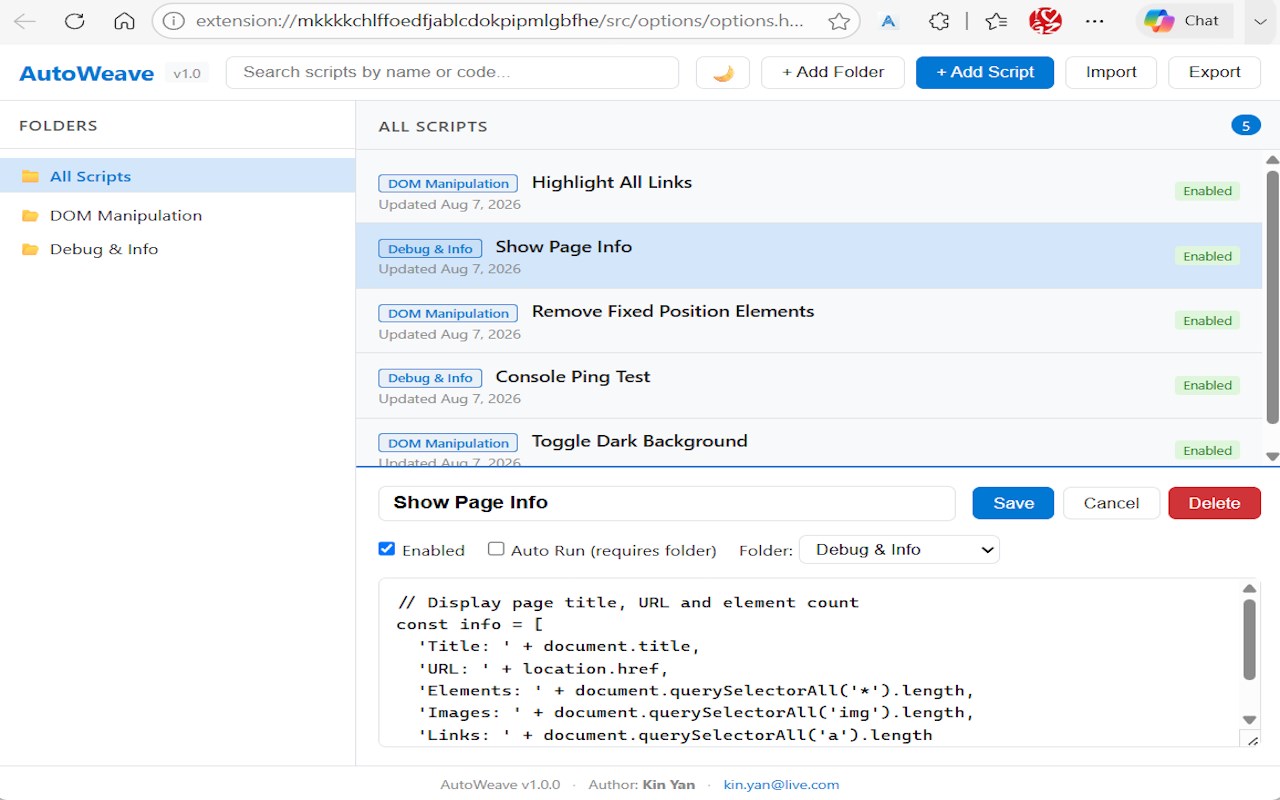Click the v1.0 version badge
The width and height of the screenshot is (1280, 800).
pyautogui.click(x=187, y=73)
